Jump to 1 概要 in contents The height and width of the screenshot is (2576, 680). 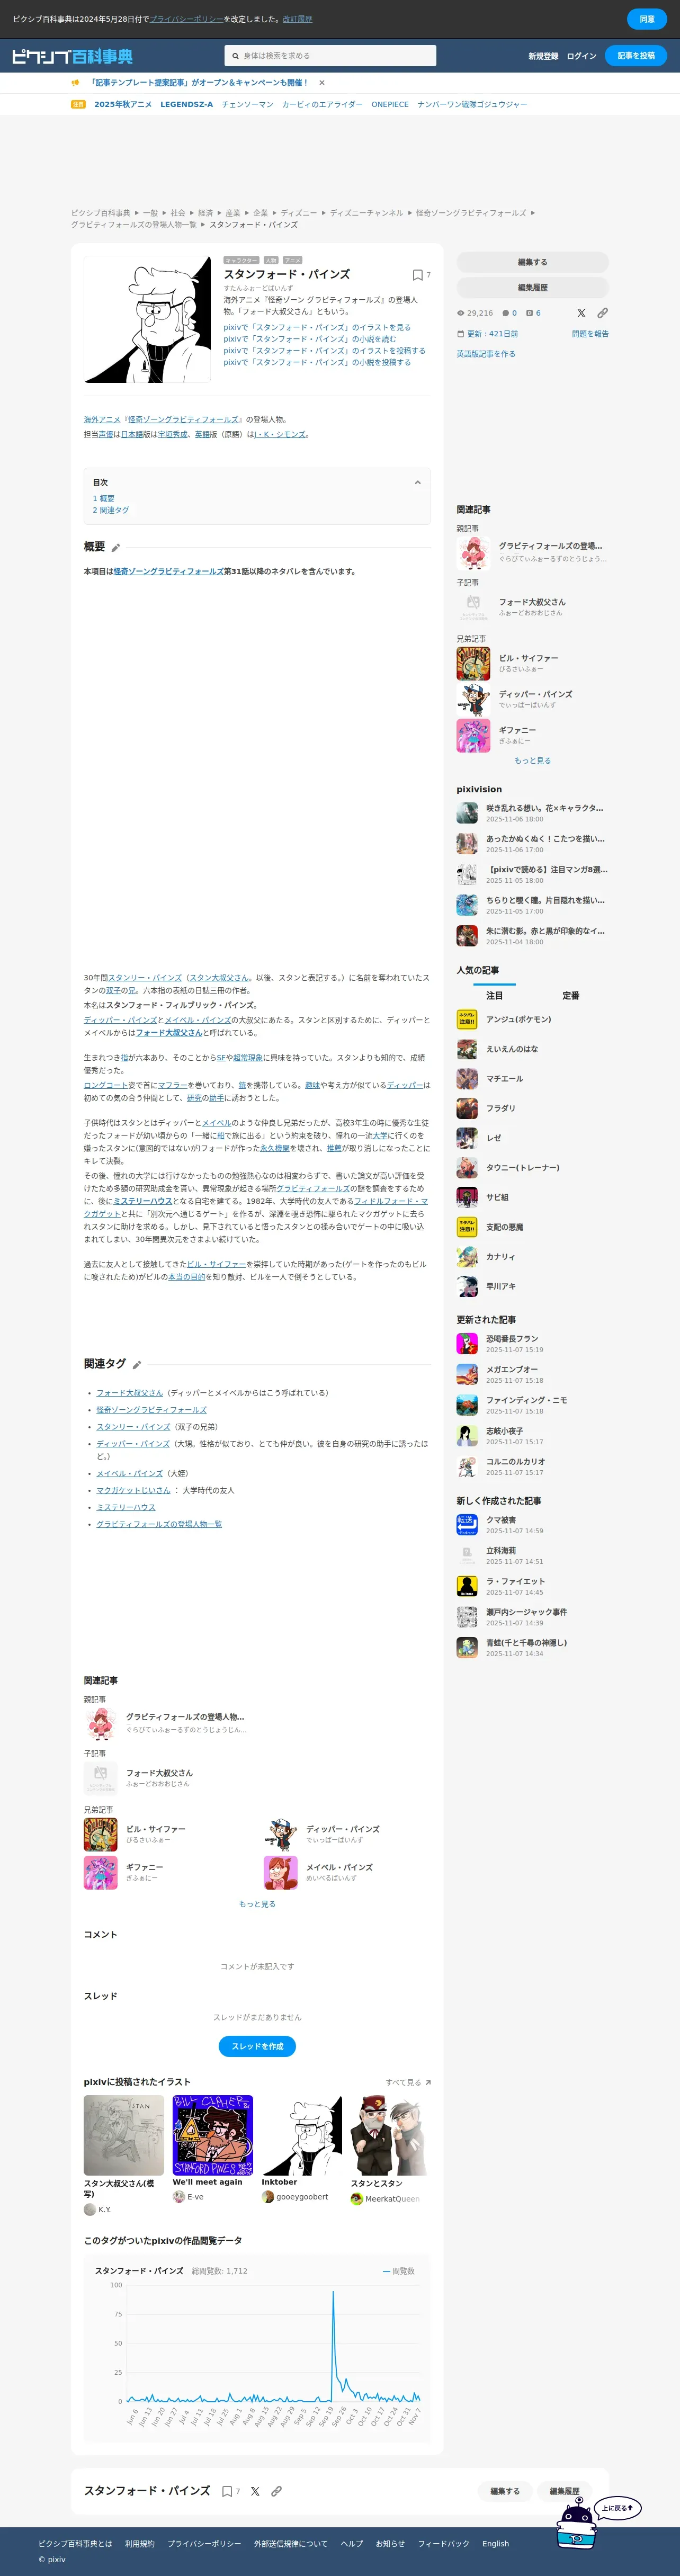pos(104,498)
